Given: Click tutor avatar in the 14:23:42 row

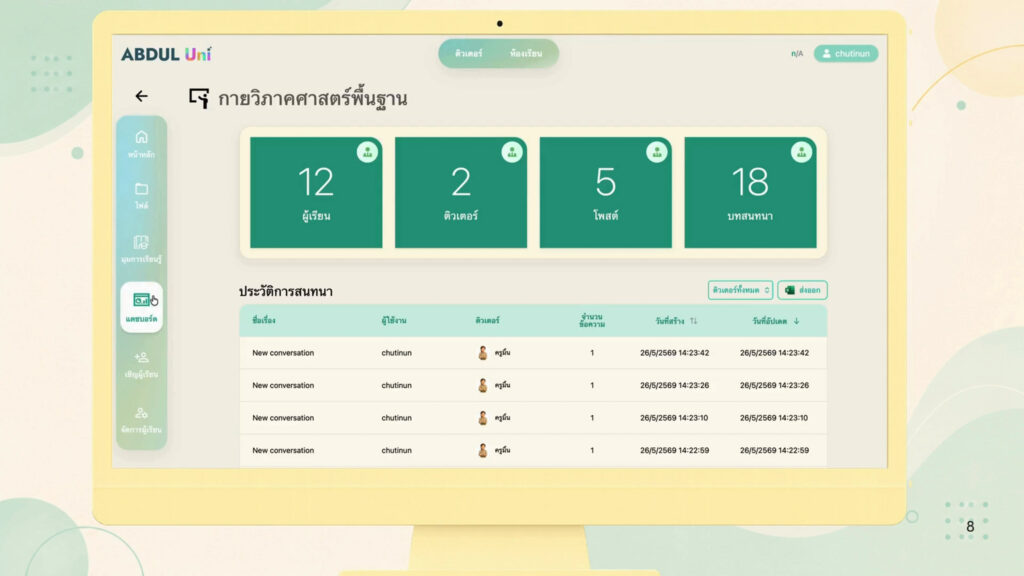Looking at the screenshot, I should tap(483, 353).
